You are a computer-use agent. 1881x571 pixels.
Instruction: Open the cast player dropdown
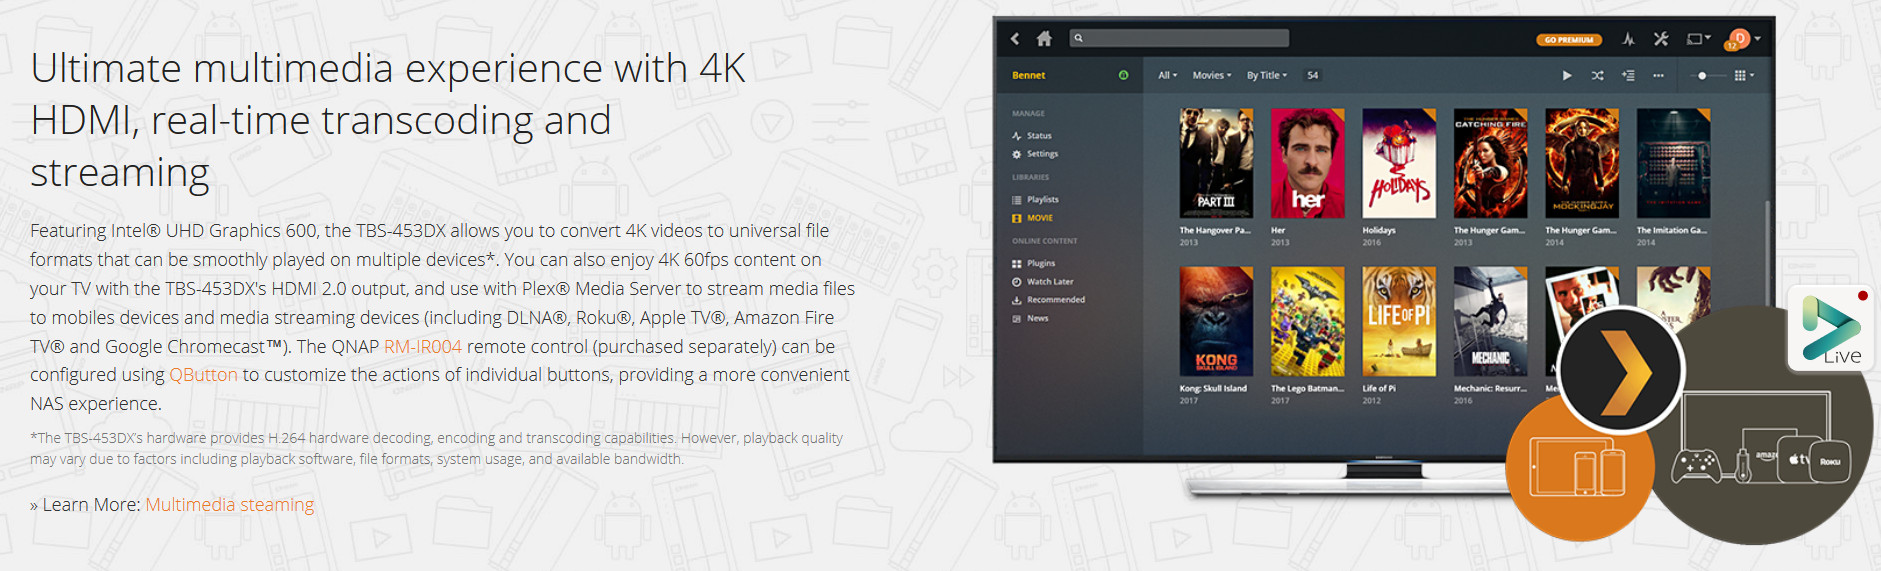click(1699, 39)
